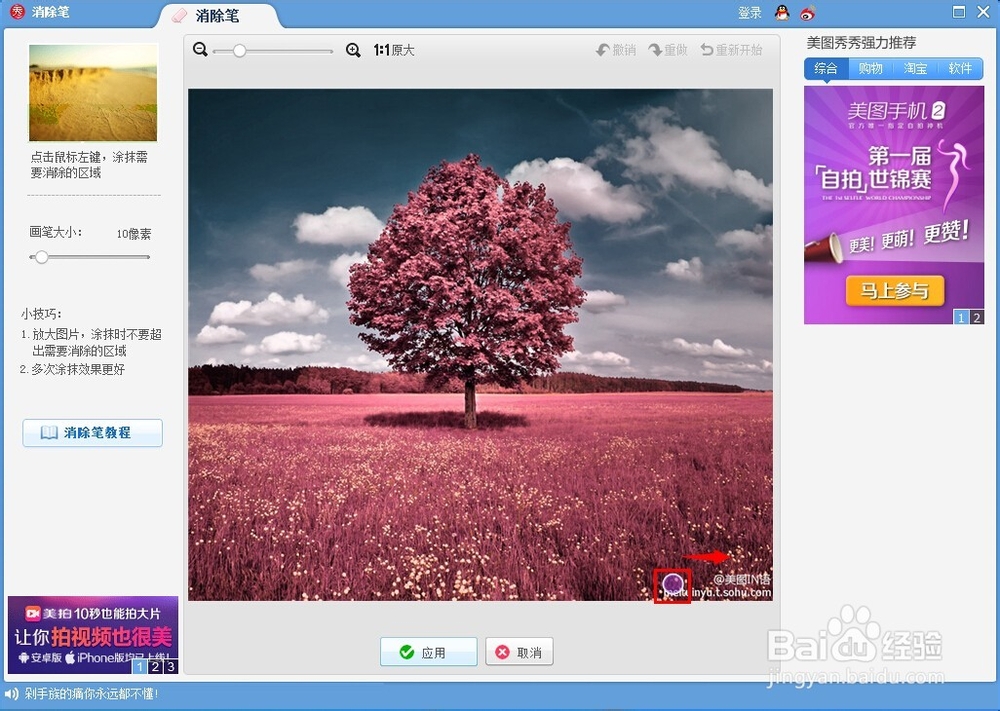
Task: Click the 取消 cancel button
Action: tap(519, 651)
